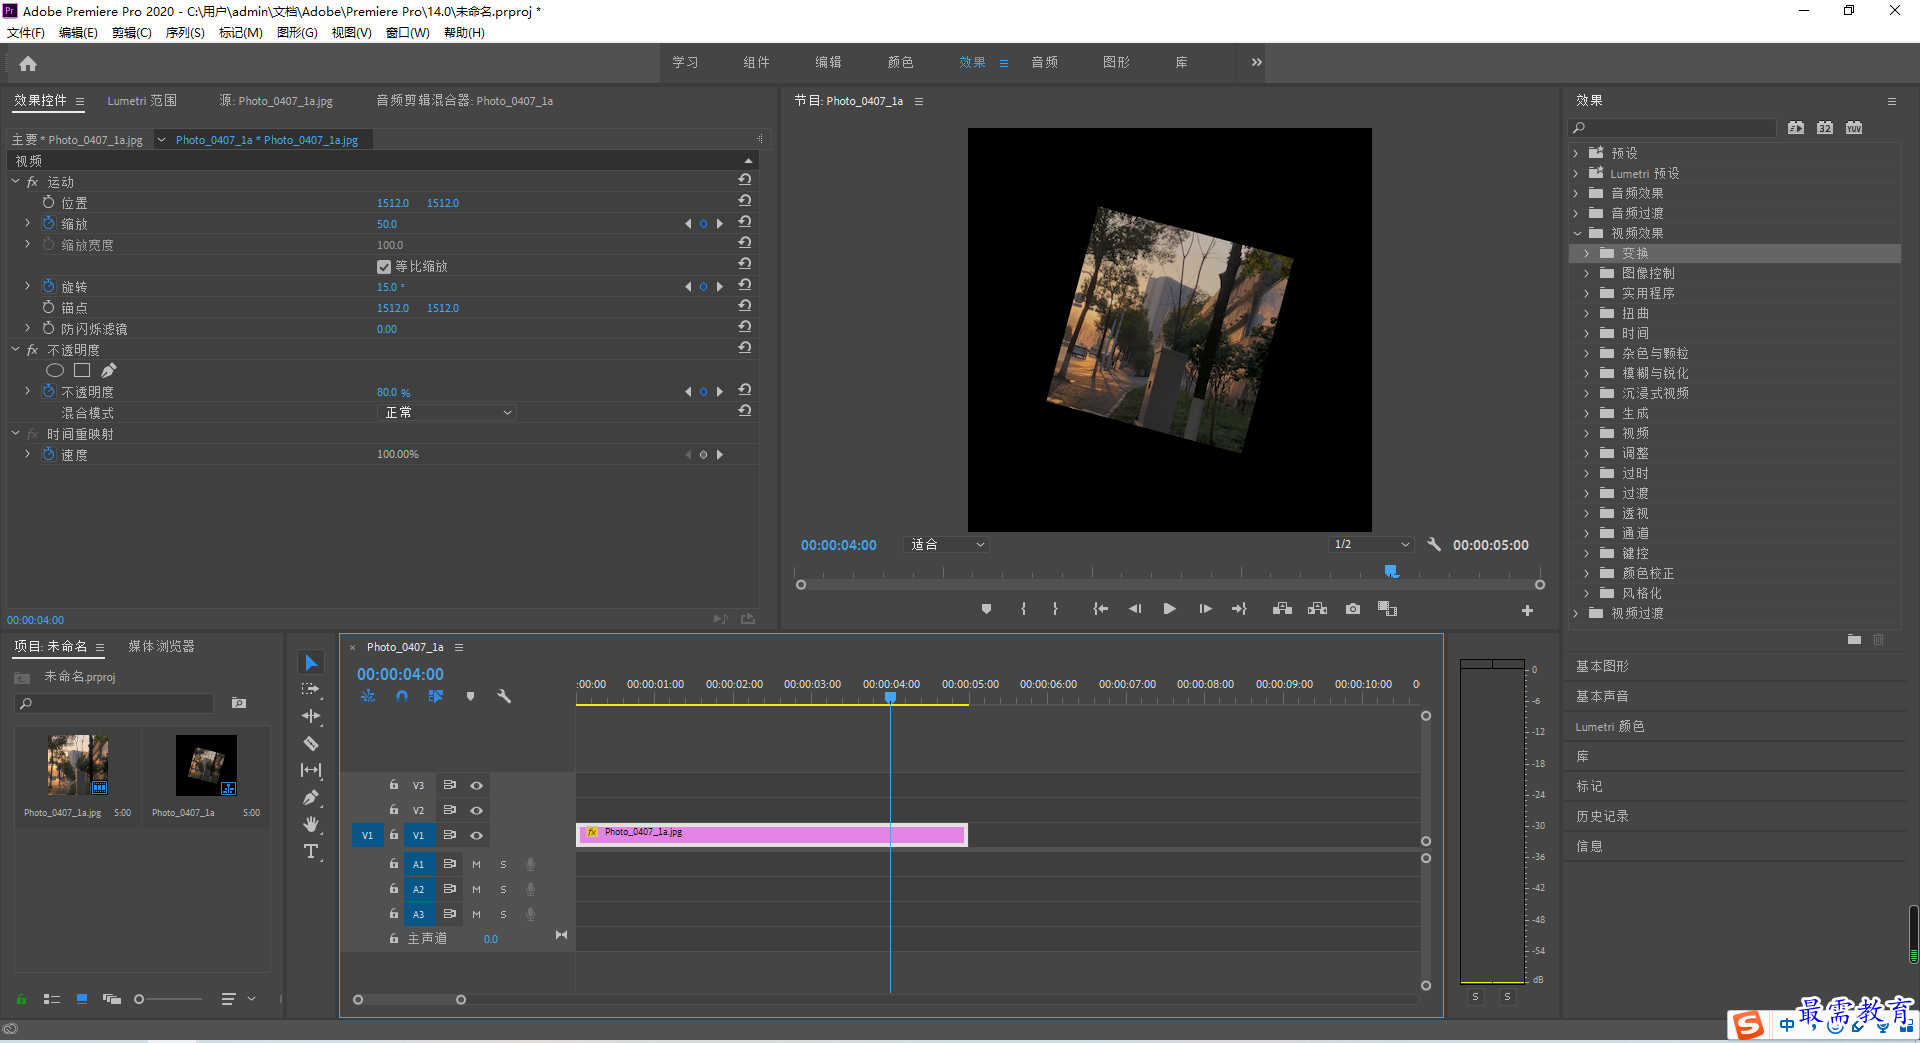Open the Sequence menu
Image resolution: width=1920 pixels, height=1043 pixels.
coord(185,32)
